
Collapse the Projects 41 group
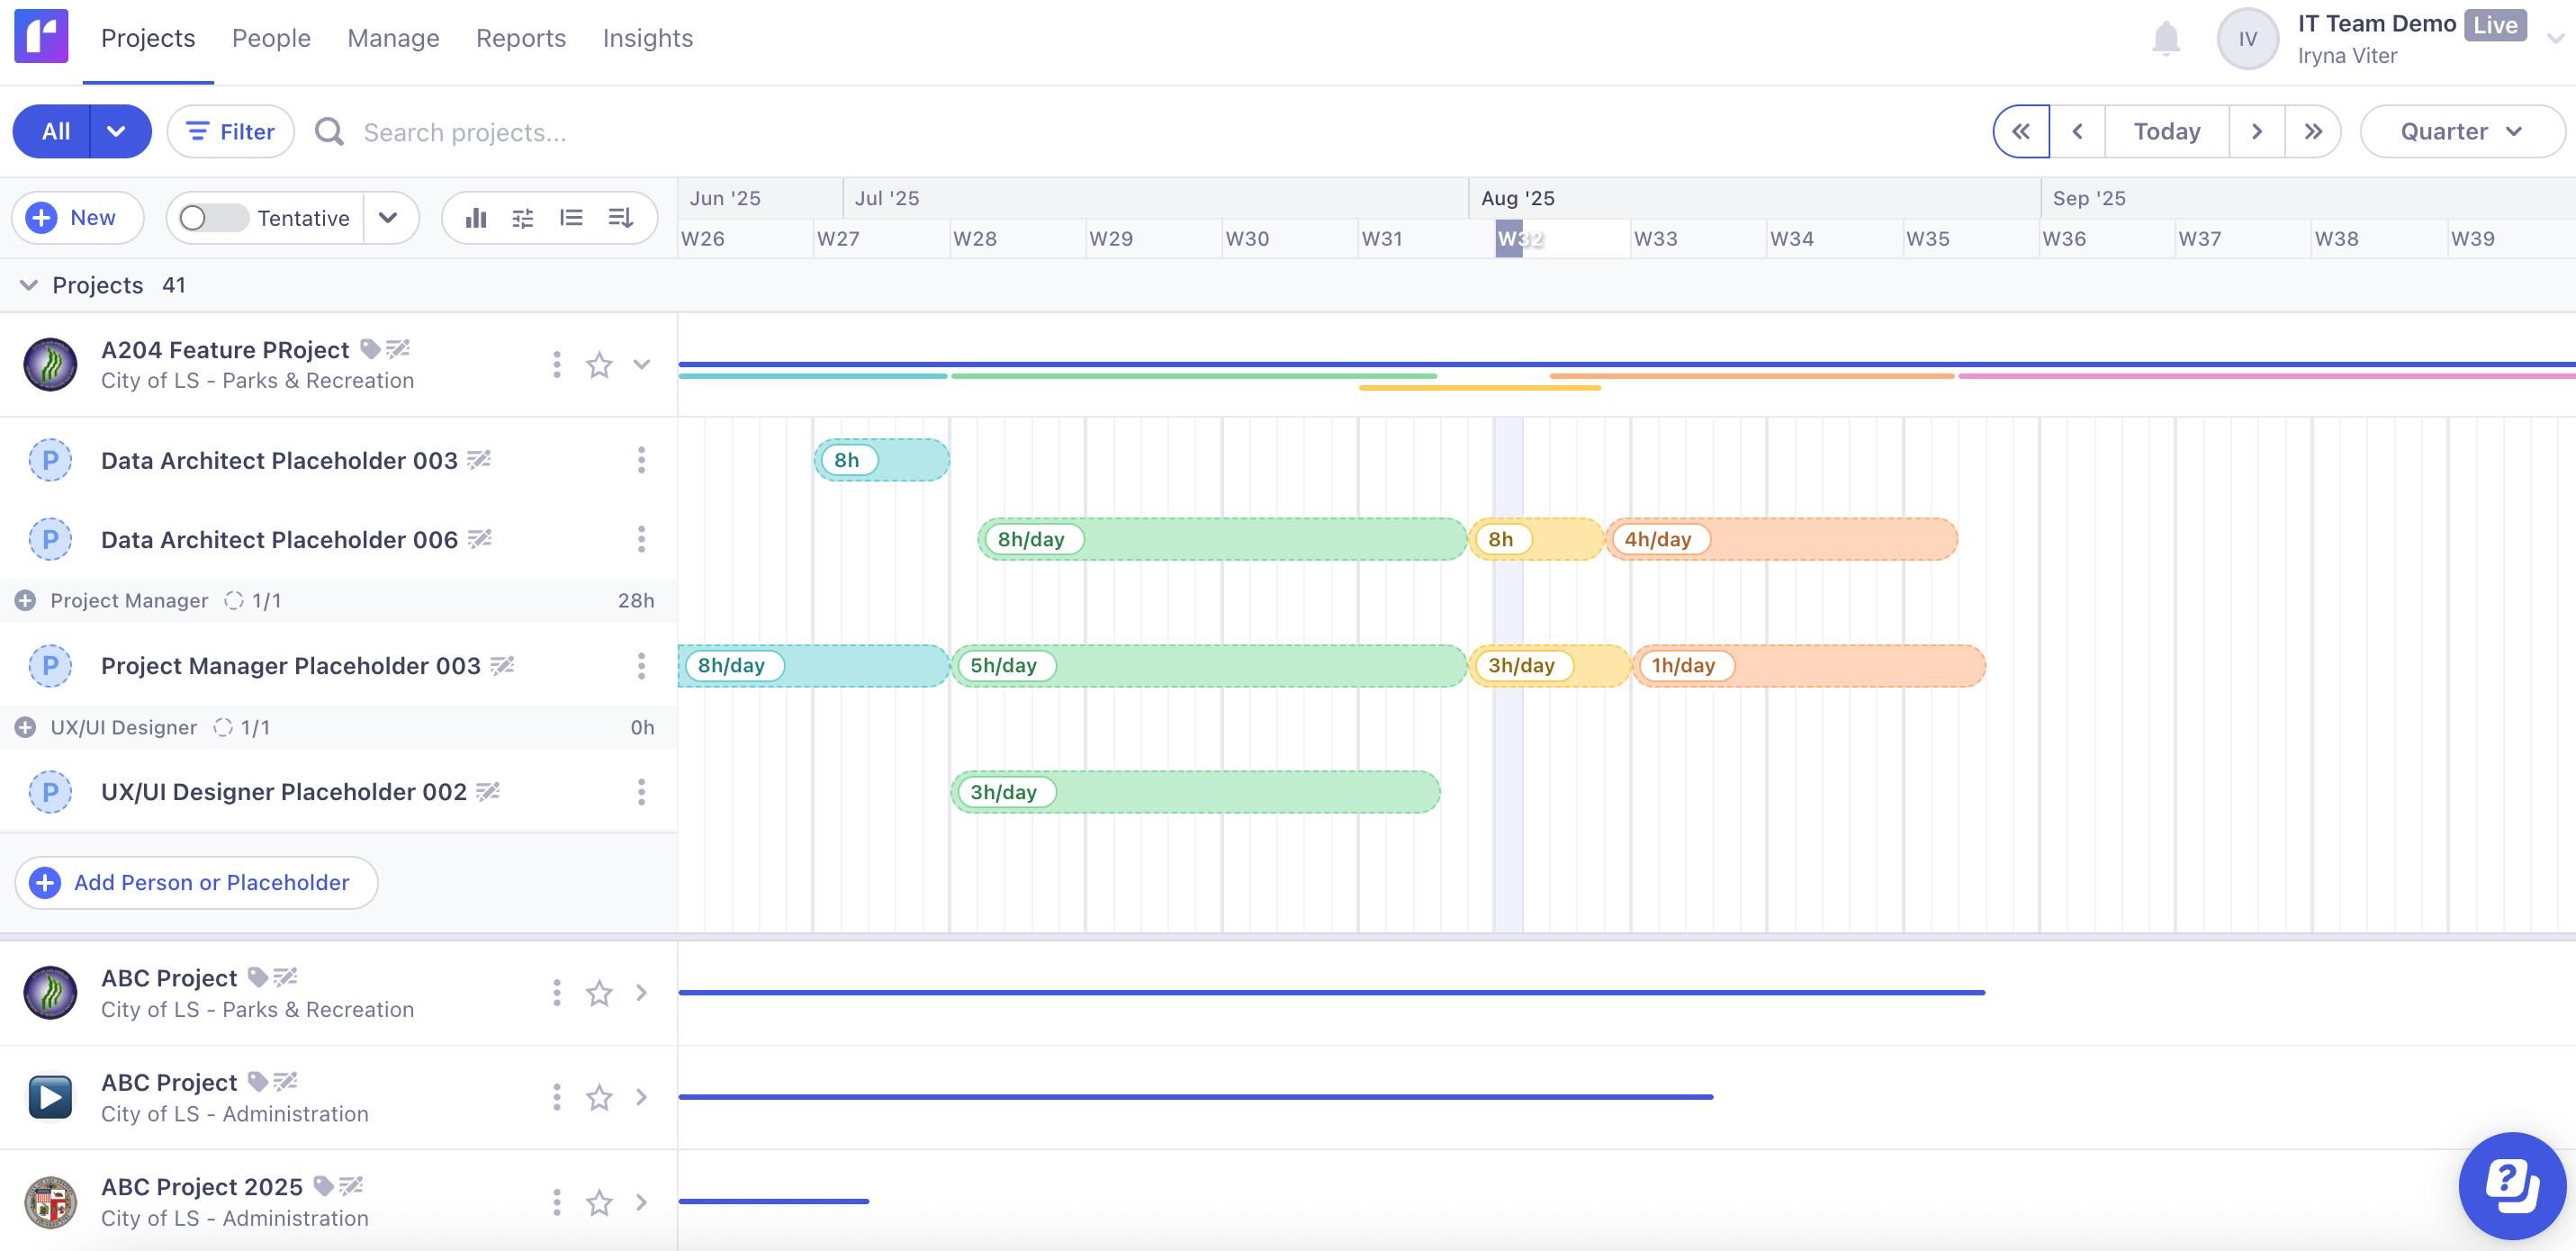[29, 285]
